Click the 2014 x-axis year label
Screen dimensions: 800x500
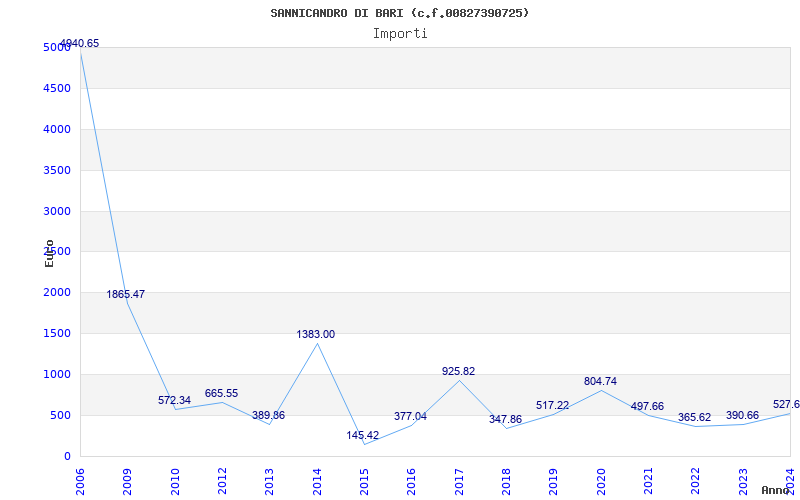coord(317,482)
